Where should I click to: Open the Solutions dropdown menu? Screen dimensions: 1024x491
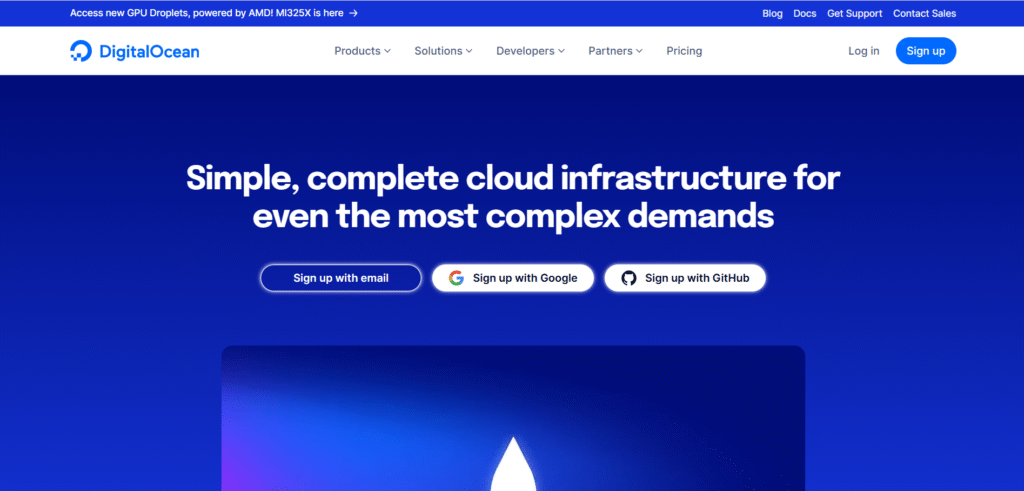click(443, 51)
